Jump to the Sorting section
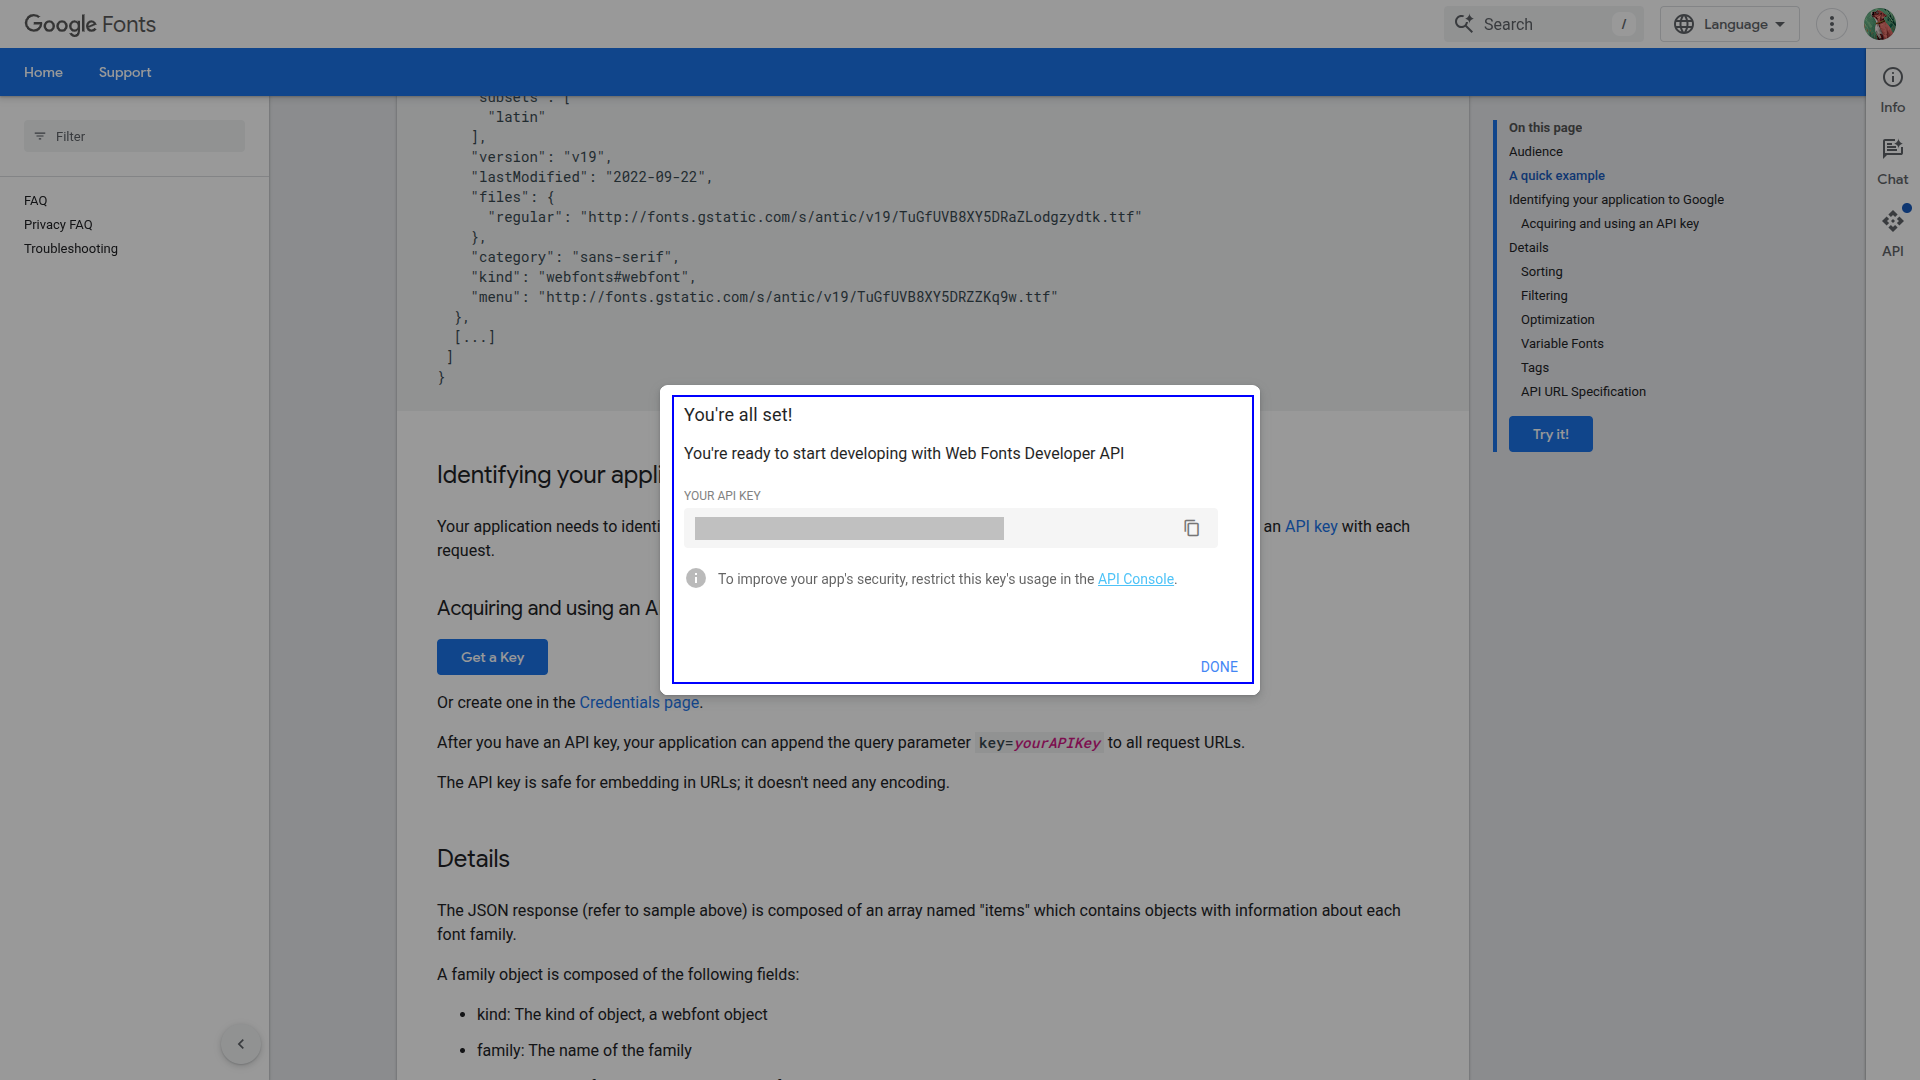Screen dimensions: 1920x1080 click(x=1541, y=272)
